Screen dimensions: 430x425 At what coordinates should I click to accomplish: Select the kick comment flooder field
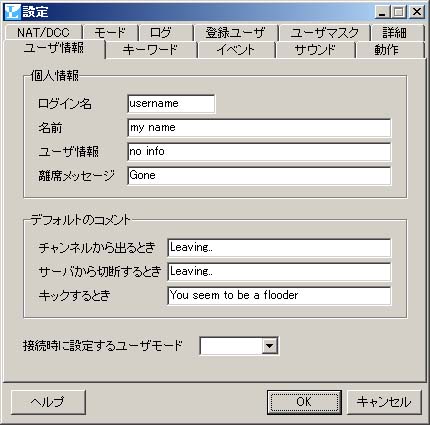point(279,296)
